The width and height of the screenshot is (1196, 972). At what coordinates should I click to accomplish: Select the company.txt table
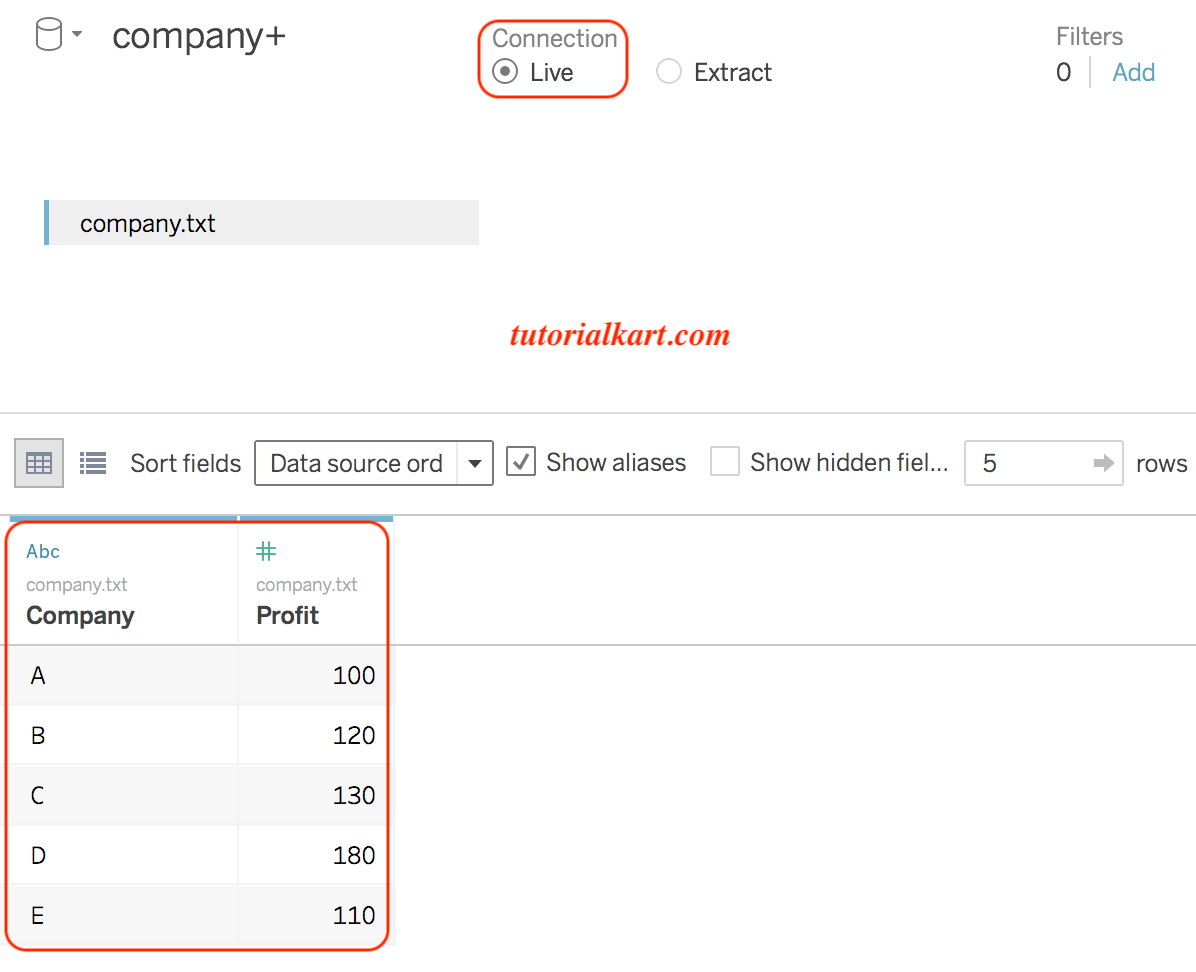[x=148, y=223]
